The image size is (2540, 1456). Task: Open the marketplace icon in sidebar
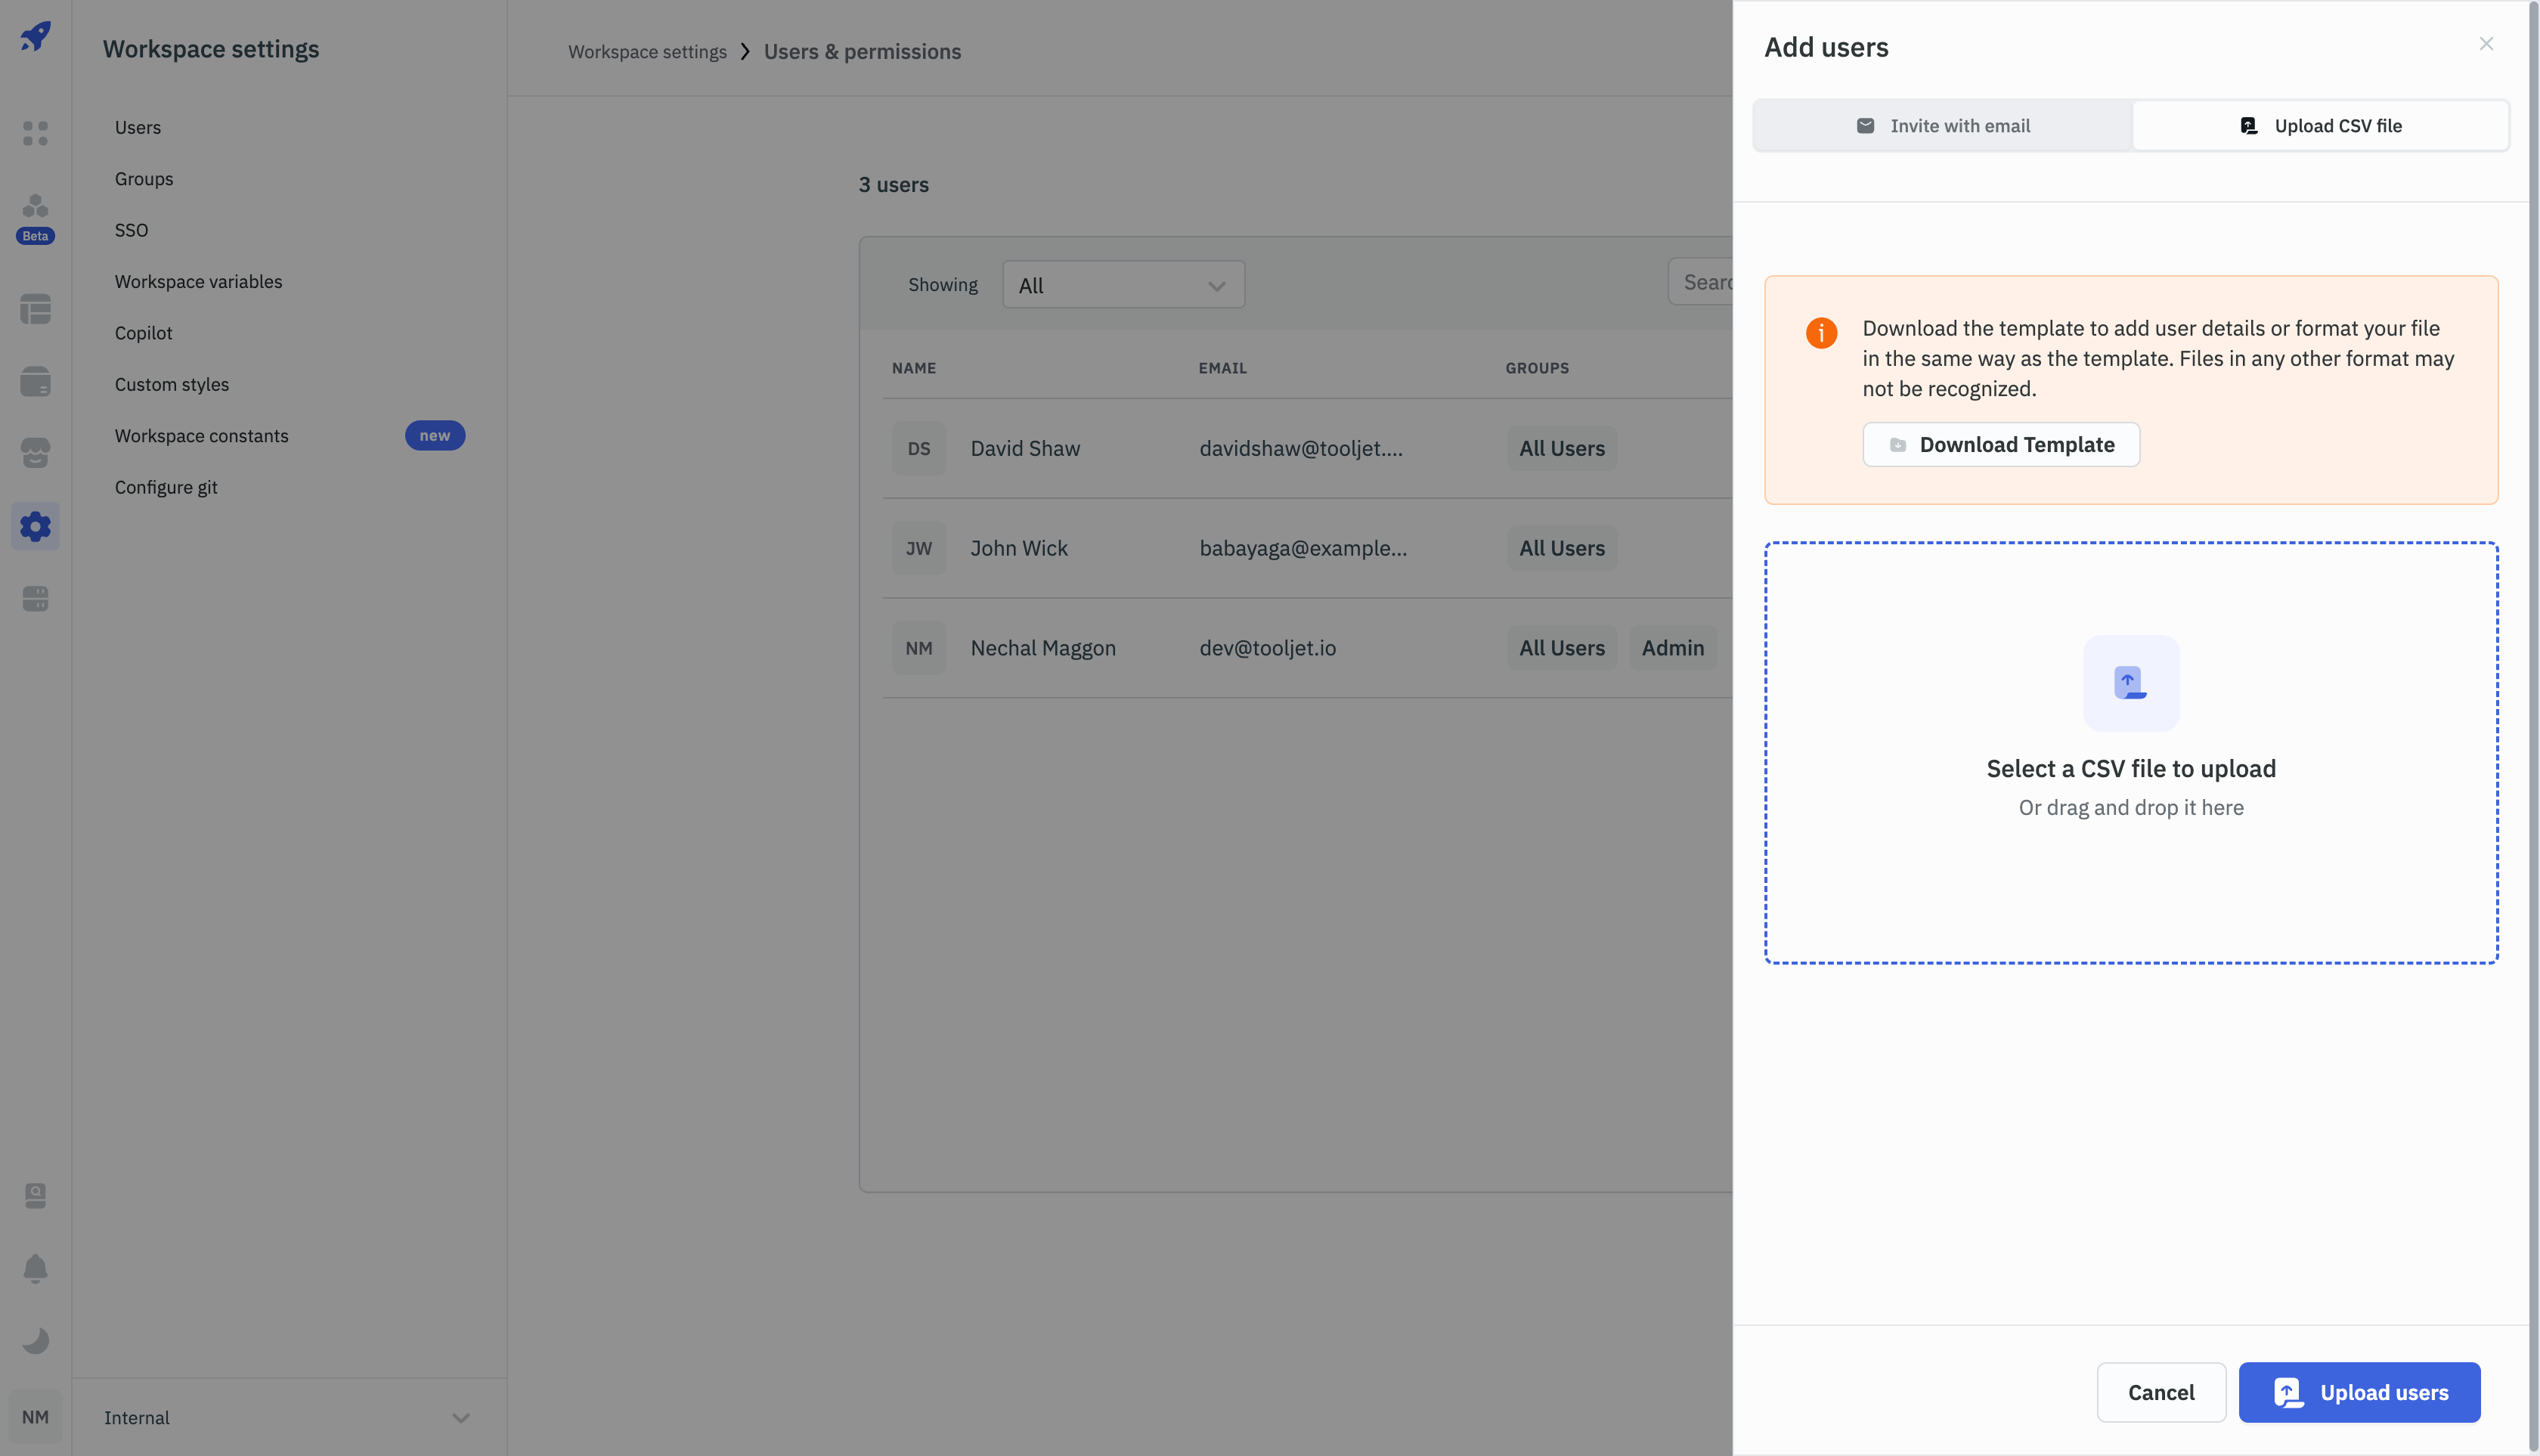pyautogui.click(x=35, y=453)
